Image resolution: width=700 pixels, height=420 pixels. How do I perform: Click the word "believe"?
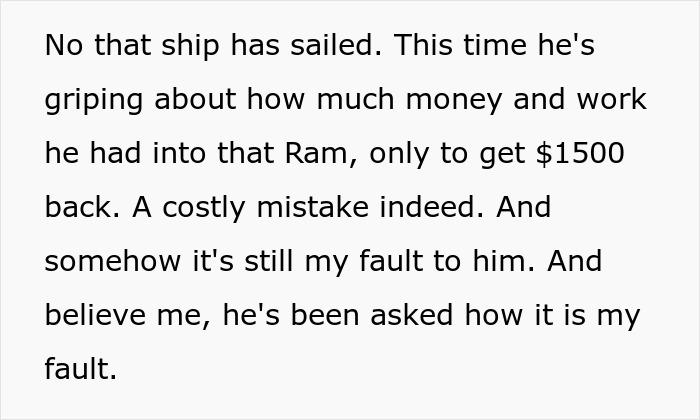click(x=95, y=316)
